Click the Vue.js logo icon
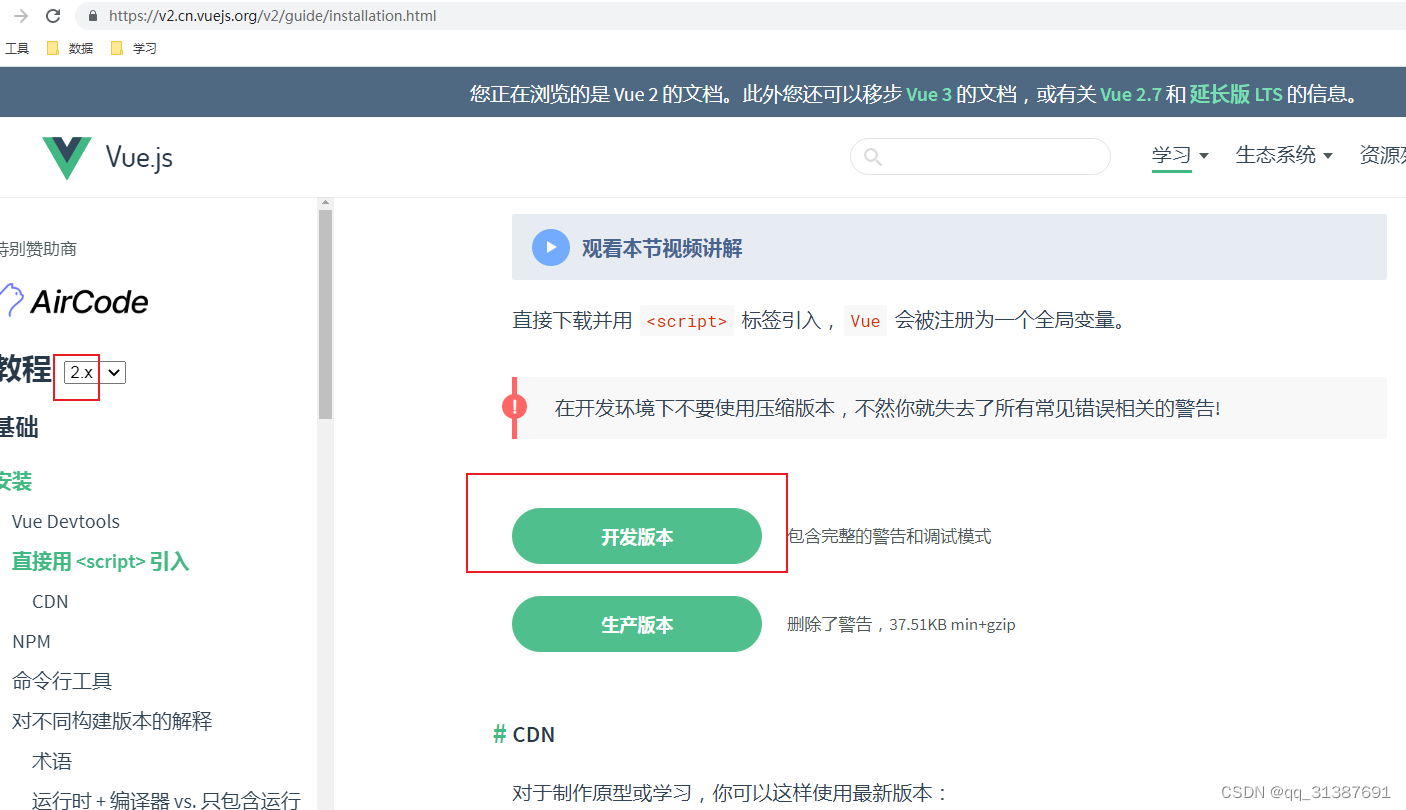This screenshot has width=1406, height=810. coord(66,156)
